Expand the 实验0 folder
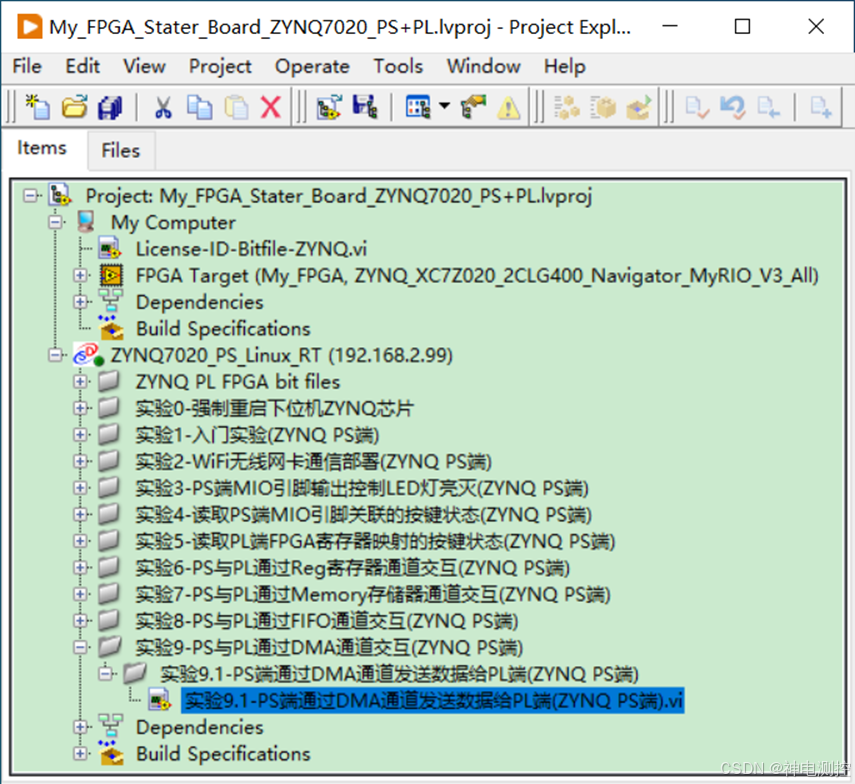 point(80,408)
